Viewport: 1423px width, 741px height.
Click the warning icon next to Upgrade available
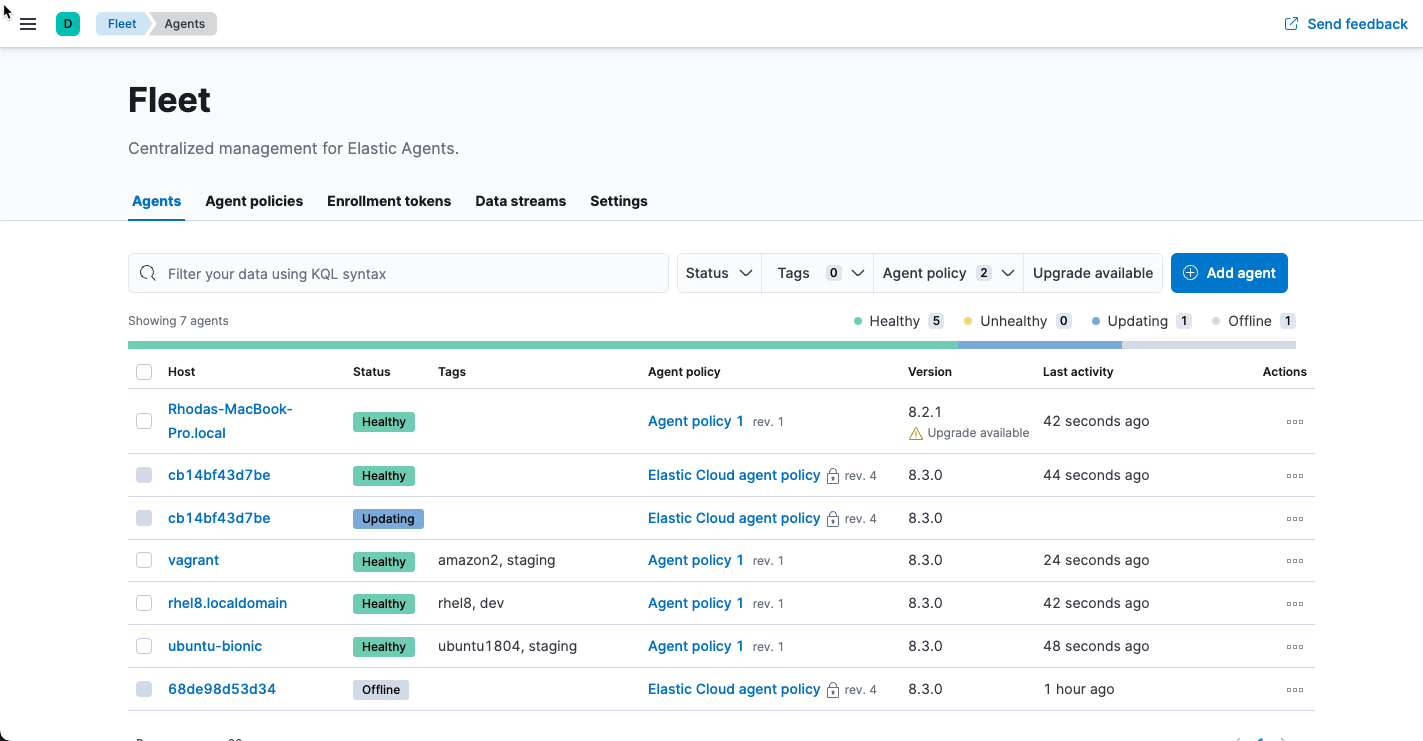coord(918,432)
